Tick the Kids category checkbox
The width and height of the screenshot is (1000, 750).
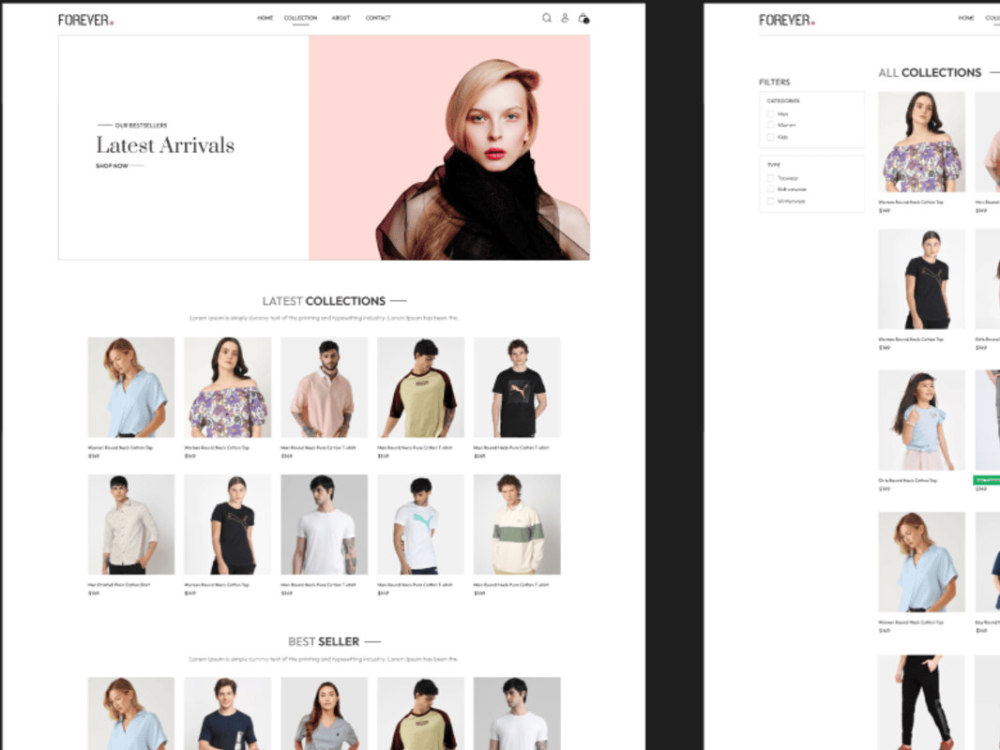[x=770, y=137]
